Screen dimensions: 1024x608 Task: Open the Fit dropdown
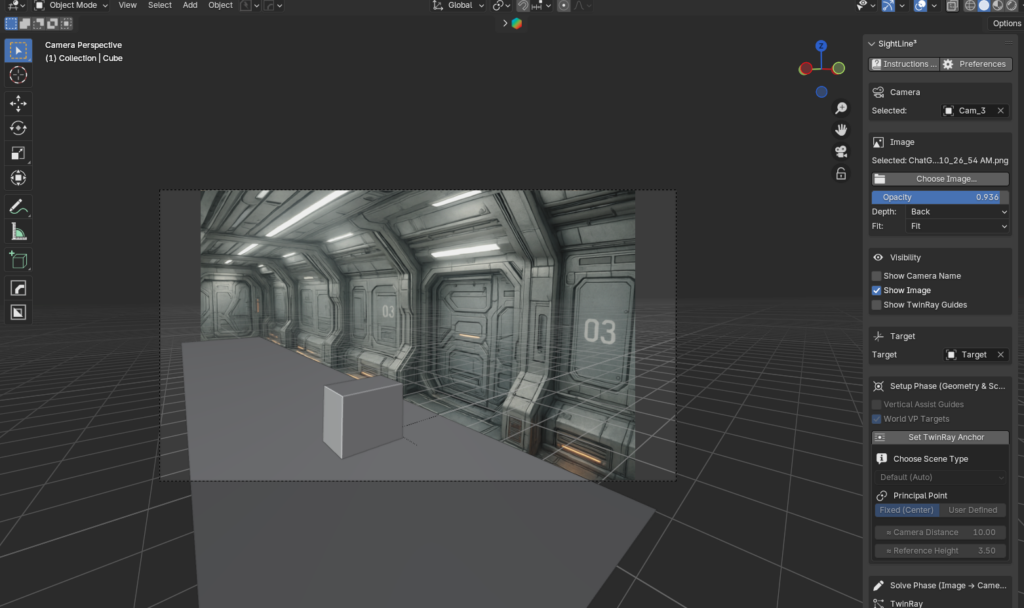[957, 226]
